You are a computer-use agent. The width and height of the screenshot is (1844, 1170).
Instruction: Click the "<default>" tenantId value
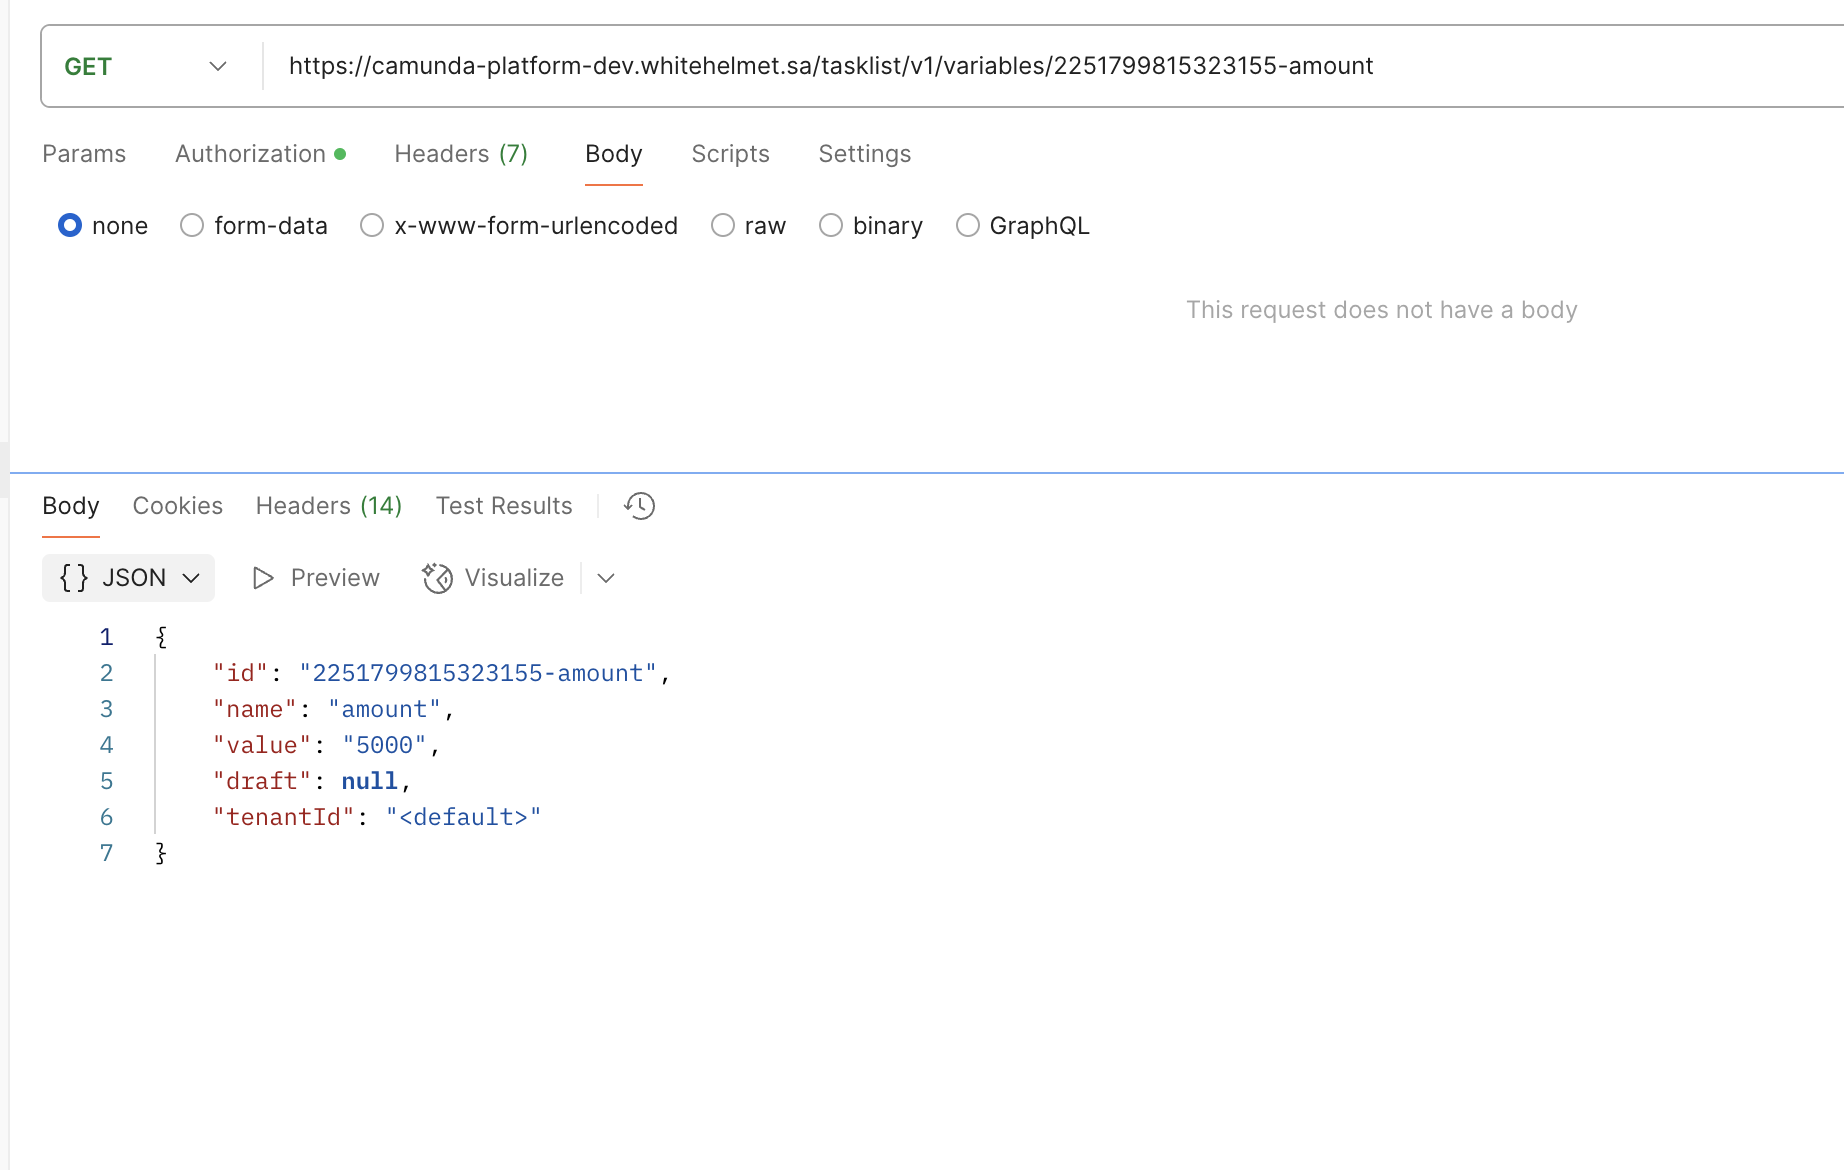(x=464, y=817)
